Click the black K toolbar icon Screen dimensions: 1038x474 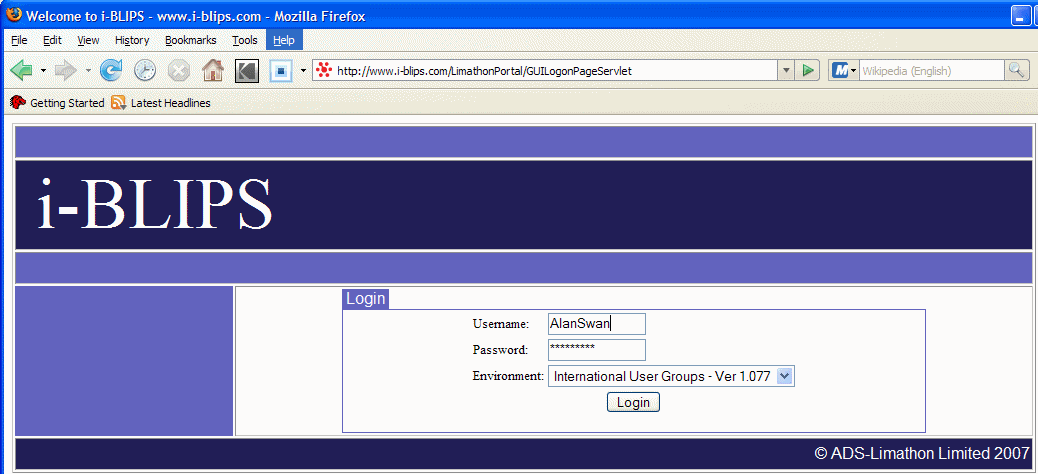coord(246,71)
